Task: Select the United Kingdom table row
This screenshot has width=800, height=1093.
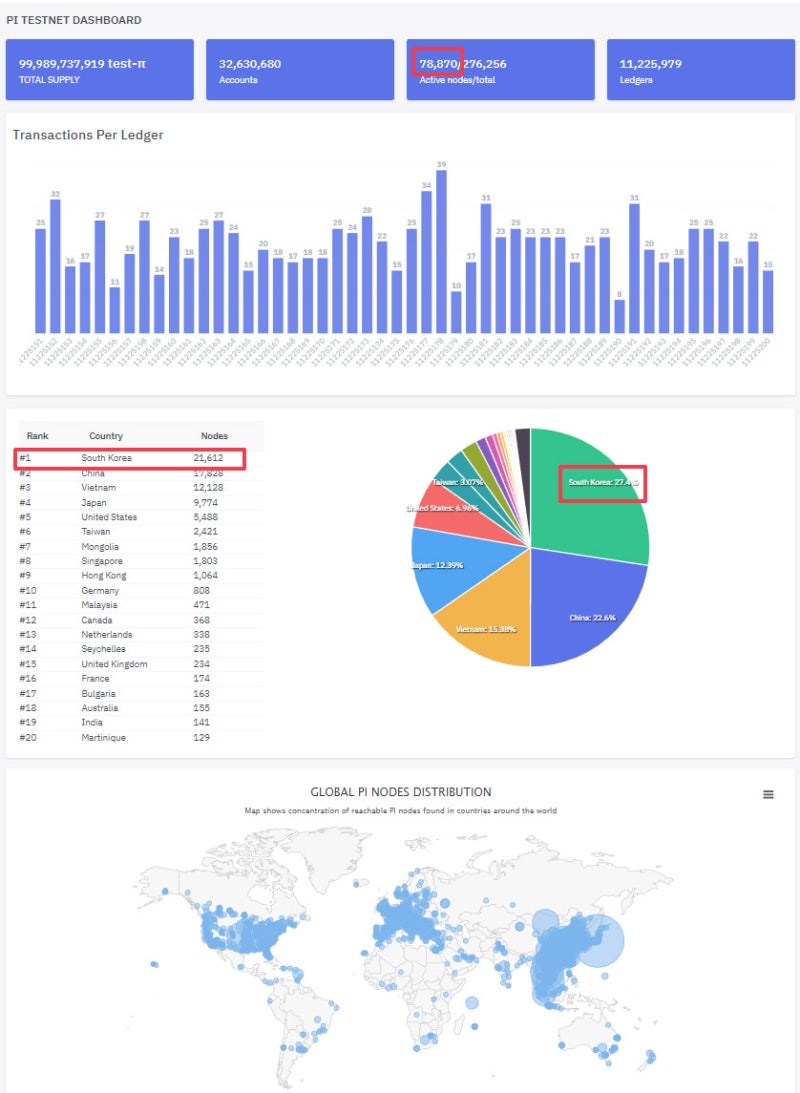Action: point(139,664)
